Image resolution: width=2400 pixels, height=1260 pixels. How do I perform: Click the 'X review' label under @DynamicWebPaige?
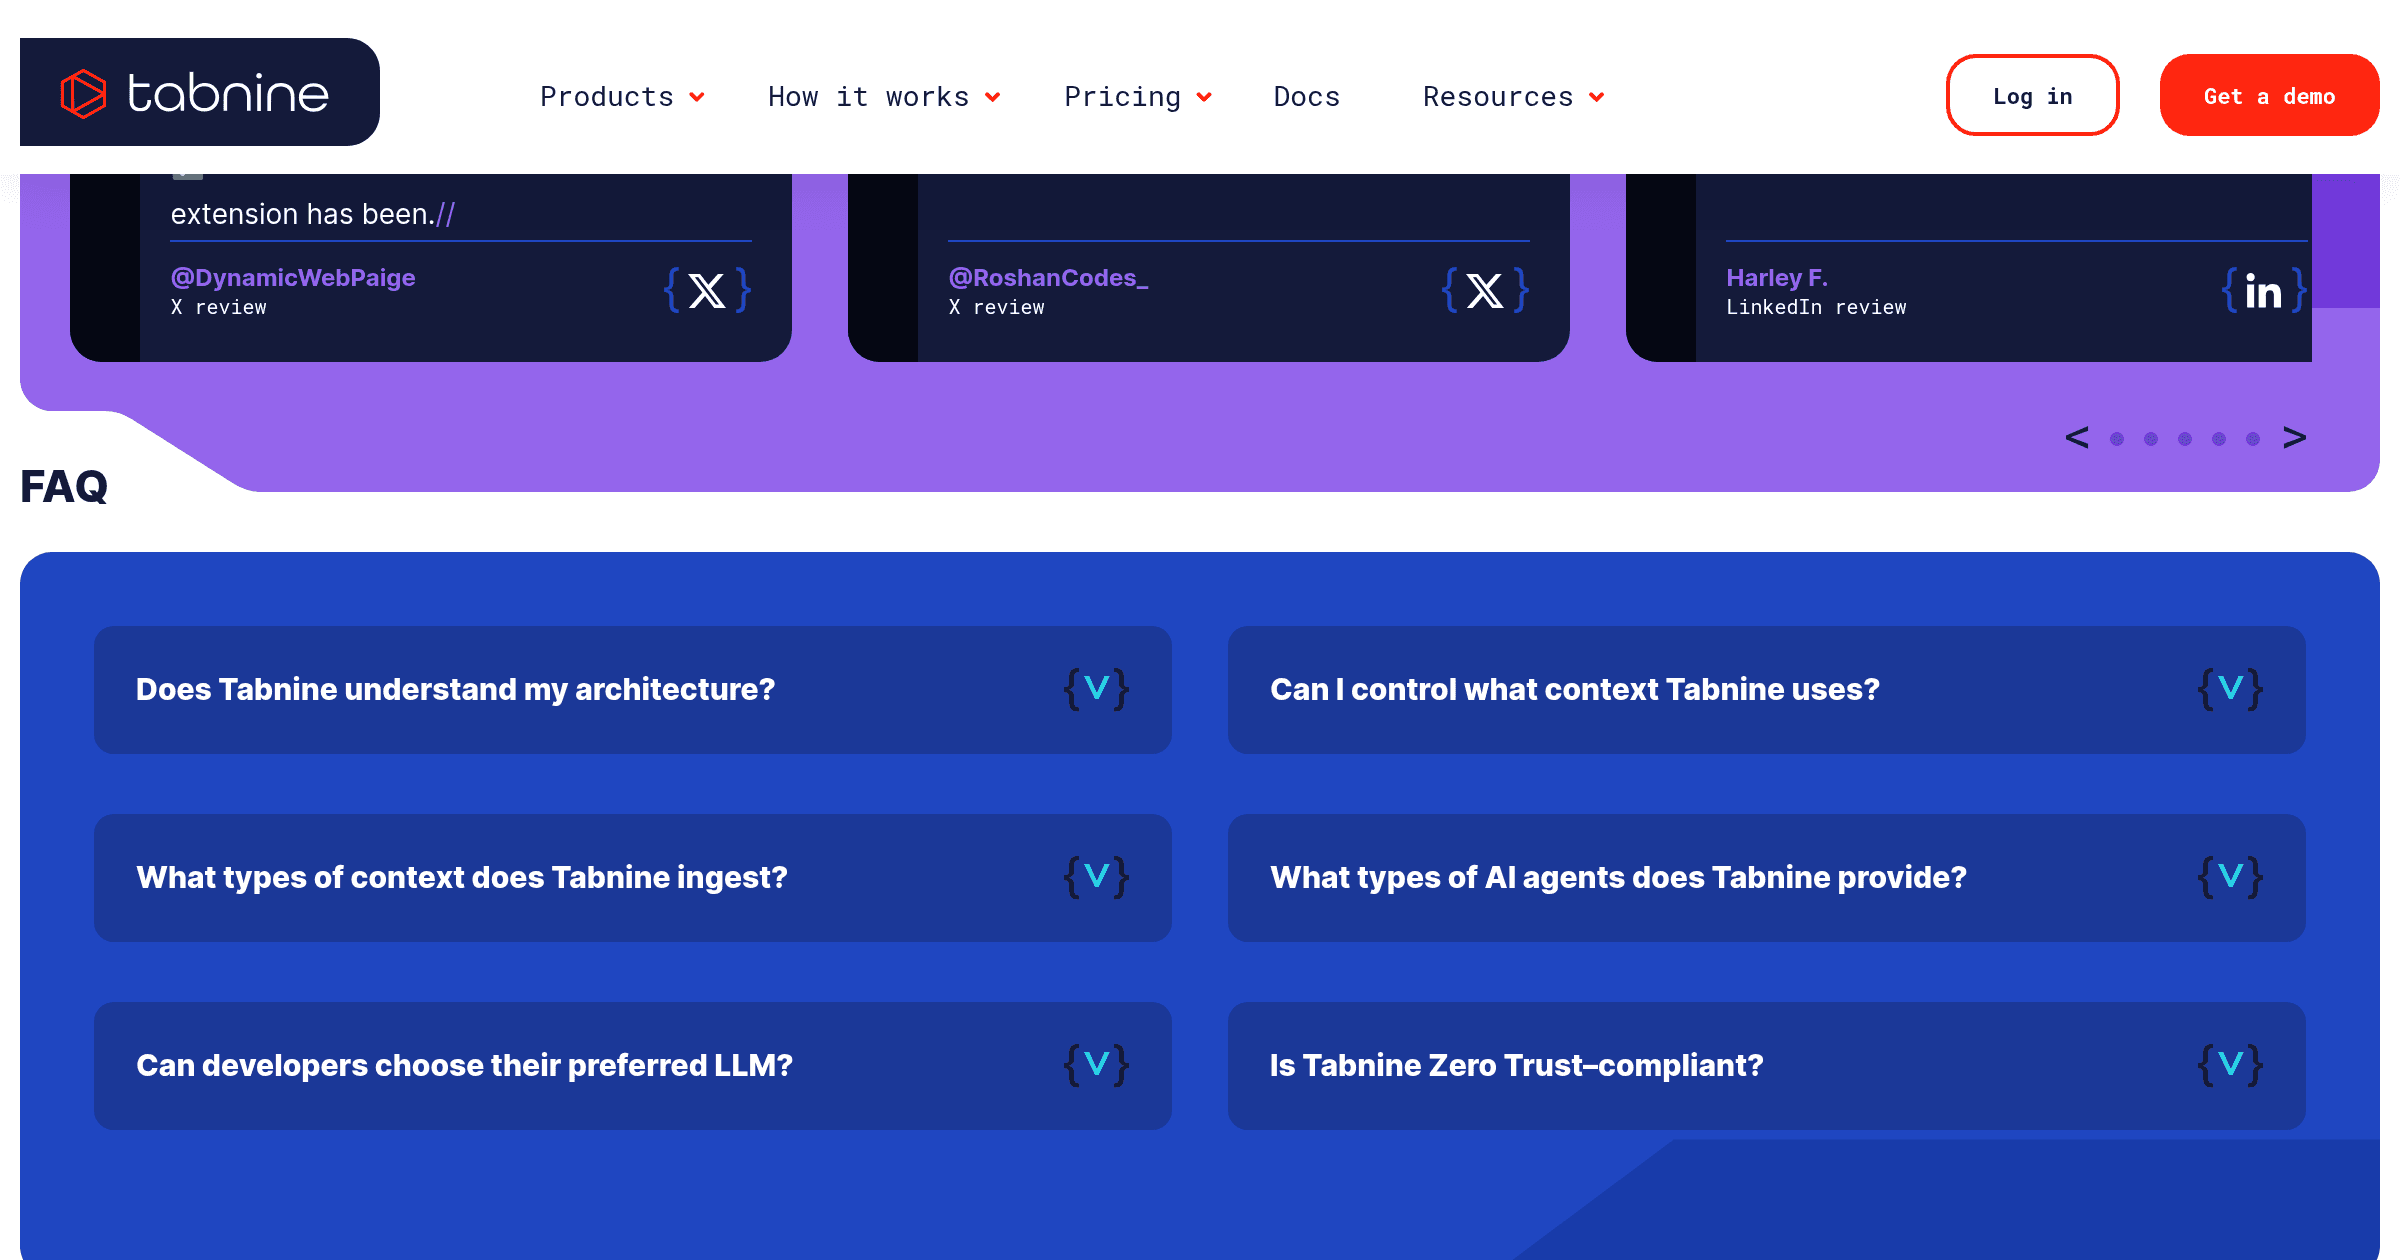pyautogui.click(x=219, y=308)
